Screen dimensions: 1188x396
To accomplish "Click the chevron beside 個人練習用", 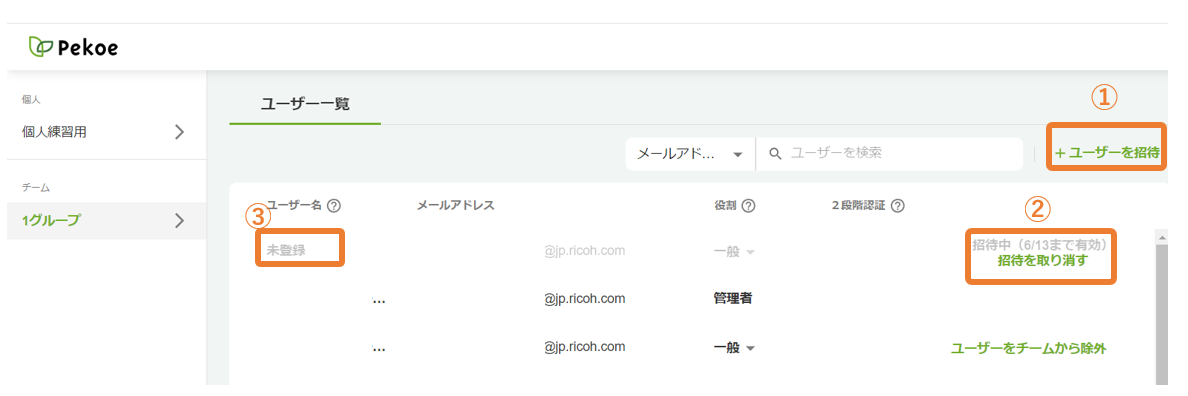I will point(180,132).
